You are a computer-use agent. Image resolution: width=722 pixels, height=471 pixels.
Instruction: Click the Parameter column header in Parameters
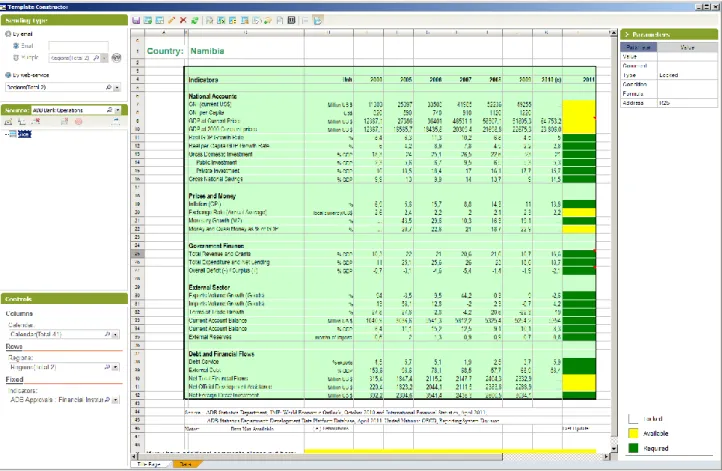[x=639, y=47]
